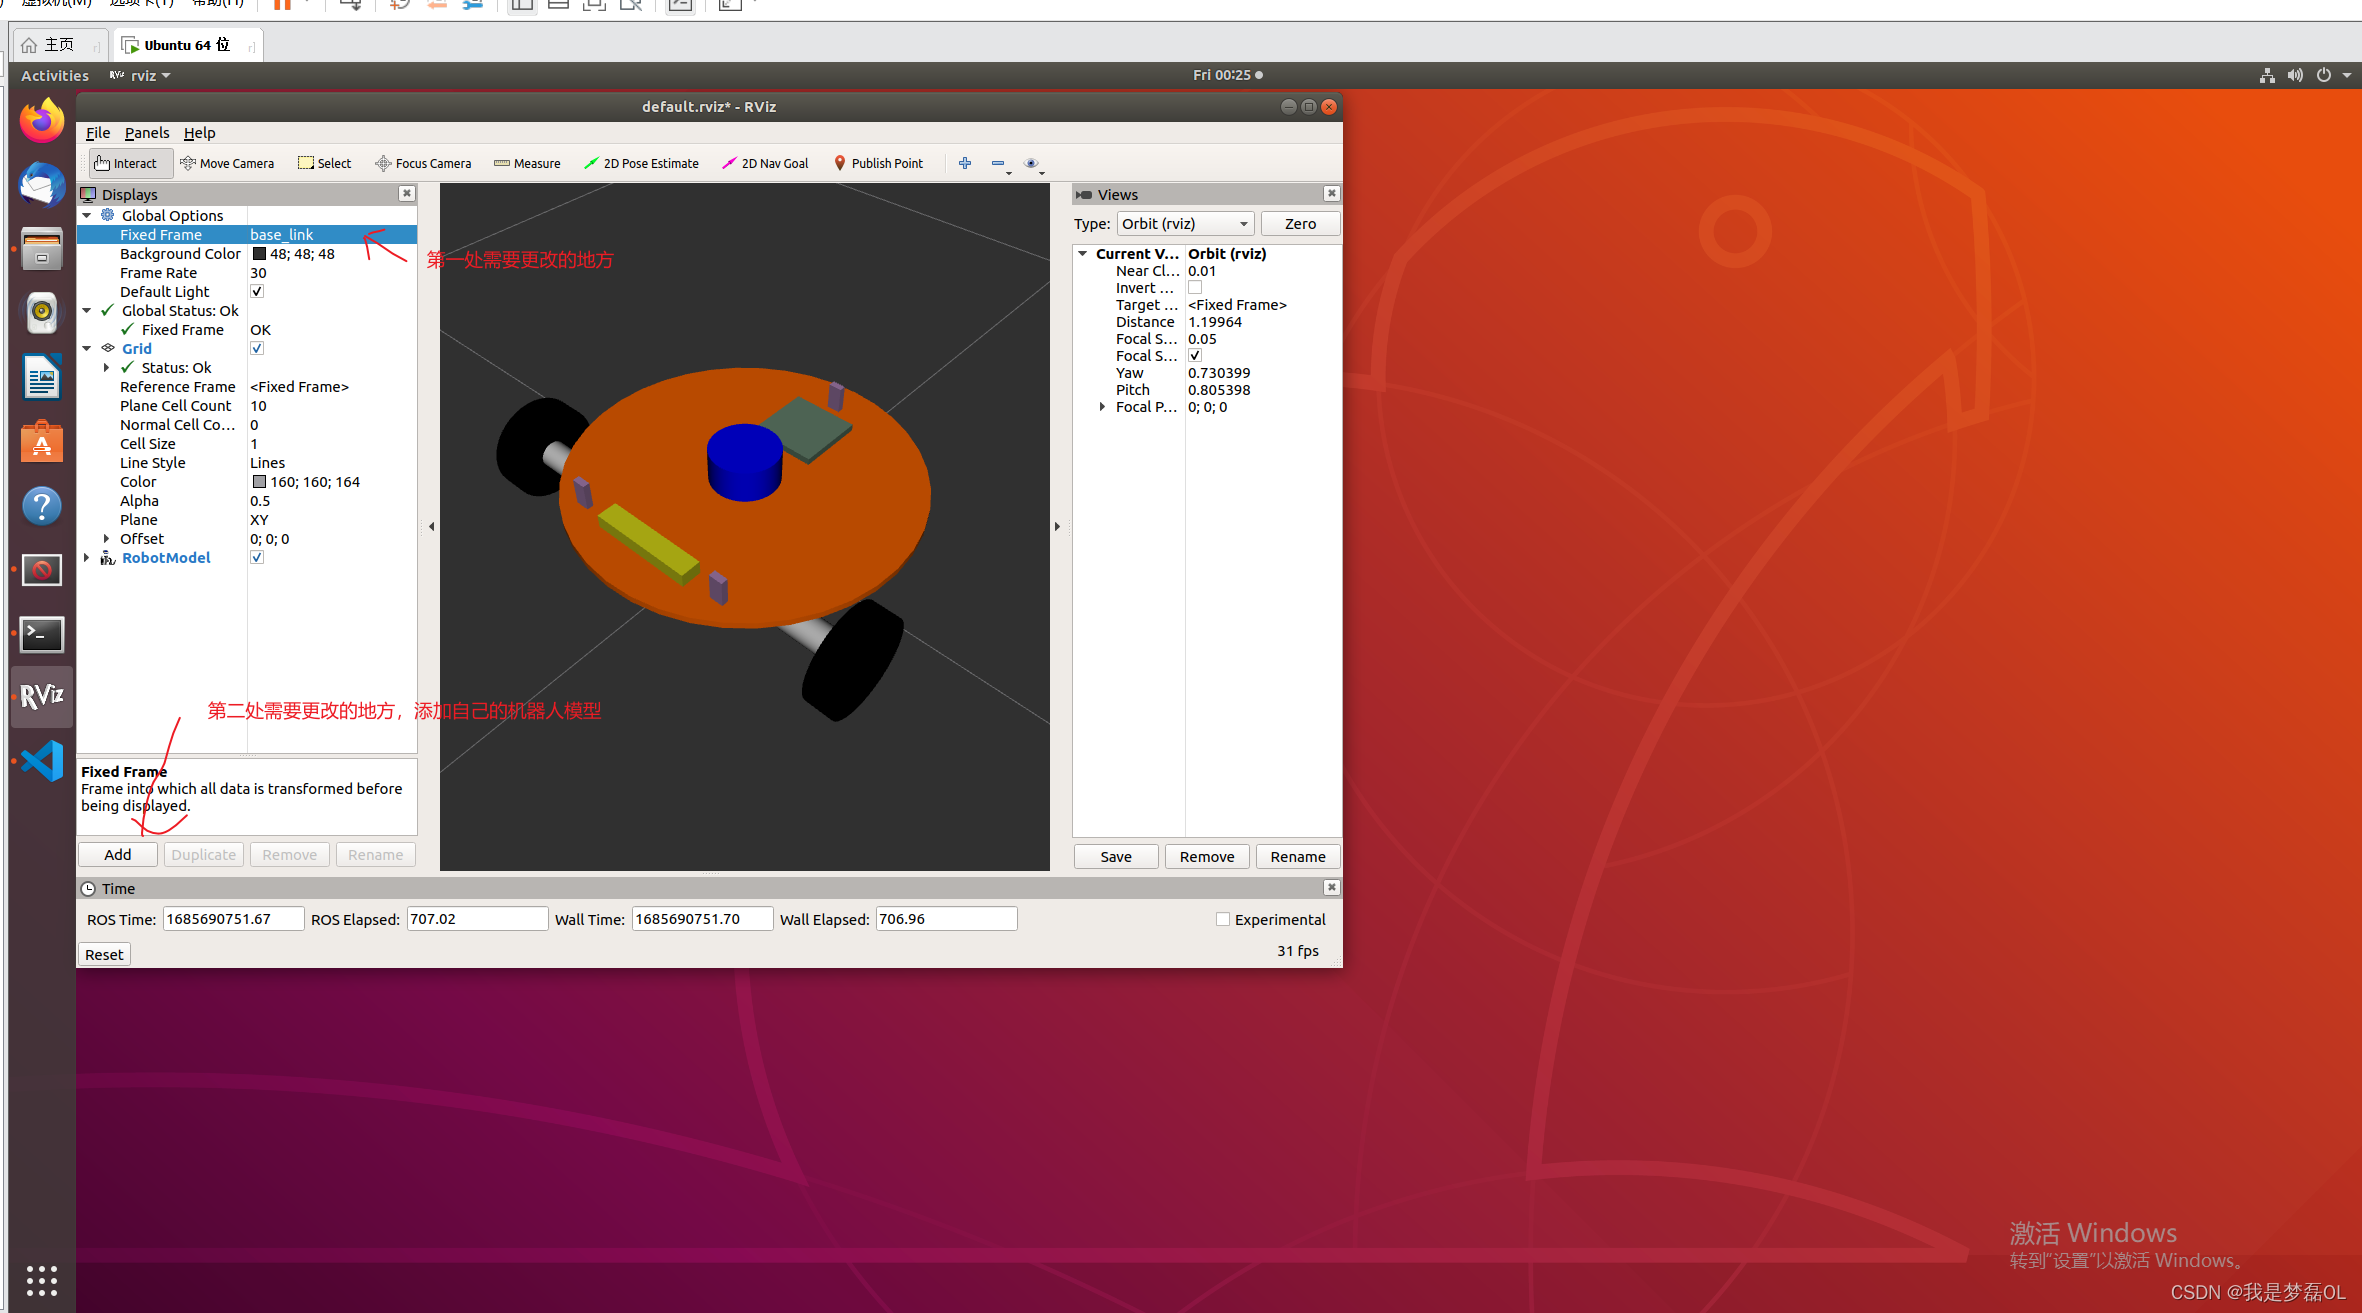
Task: Click the blue plus add-tool icon
Action: (965, 163)
